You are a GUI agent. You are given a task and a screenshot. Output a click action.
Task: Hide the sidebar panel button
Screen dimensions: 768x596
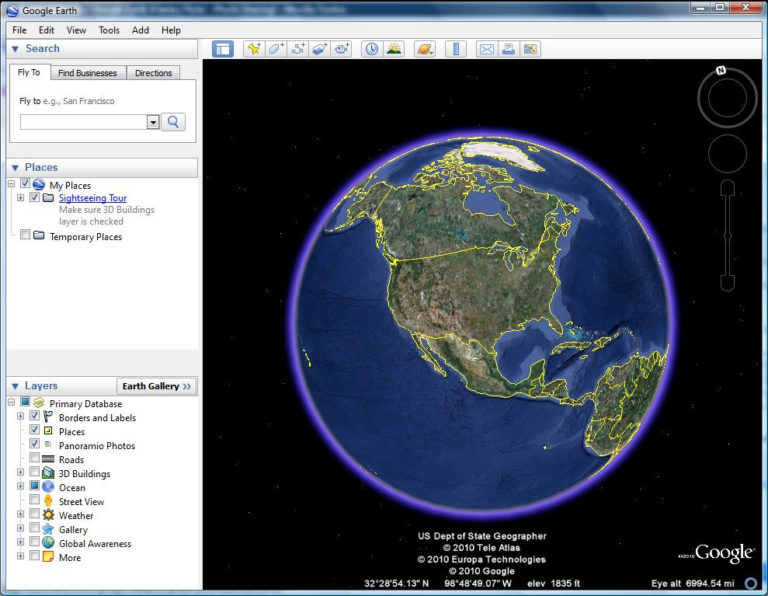pyautogui.click(x=223, y=49)
